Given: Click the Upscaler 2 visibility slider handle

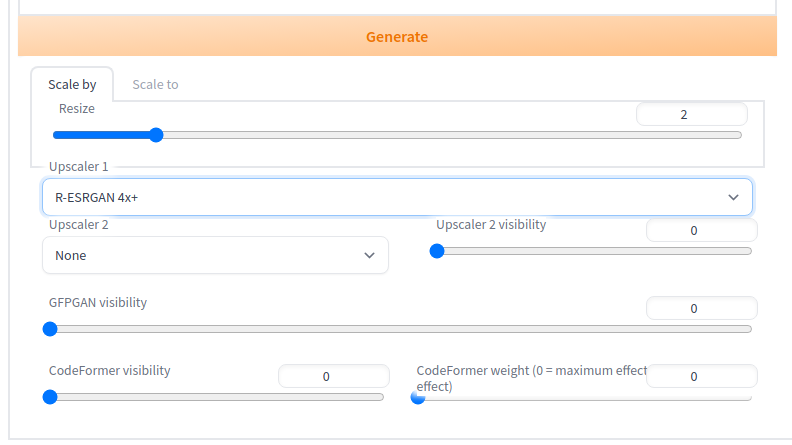Looking at the screenshot, I should [437, 251].
